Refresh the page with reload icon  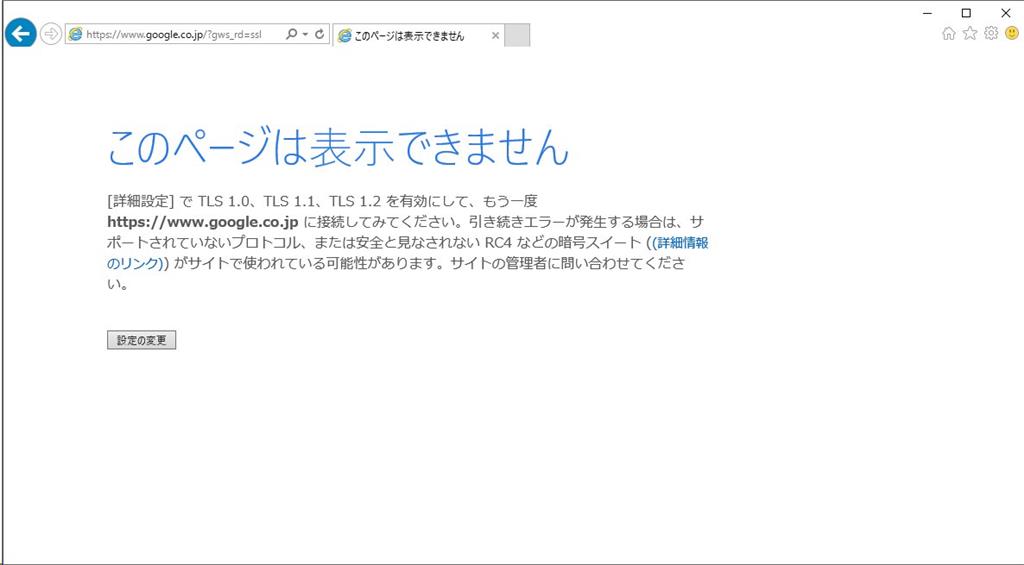(x=319, y=34)
